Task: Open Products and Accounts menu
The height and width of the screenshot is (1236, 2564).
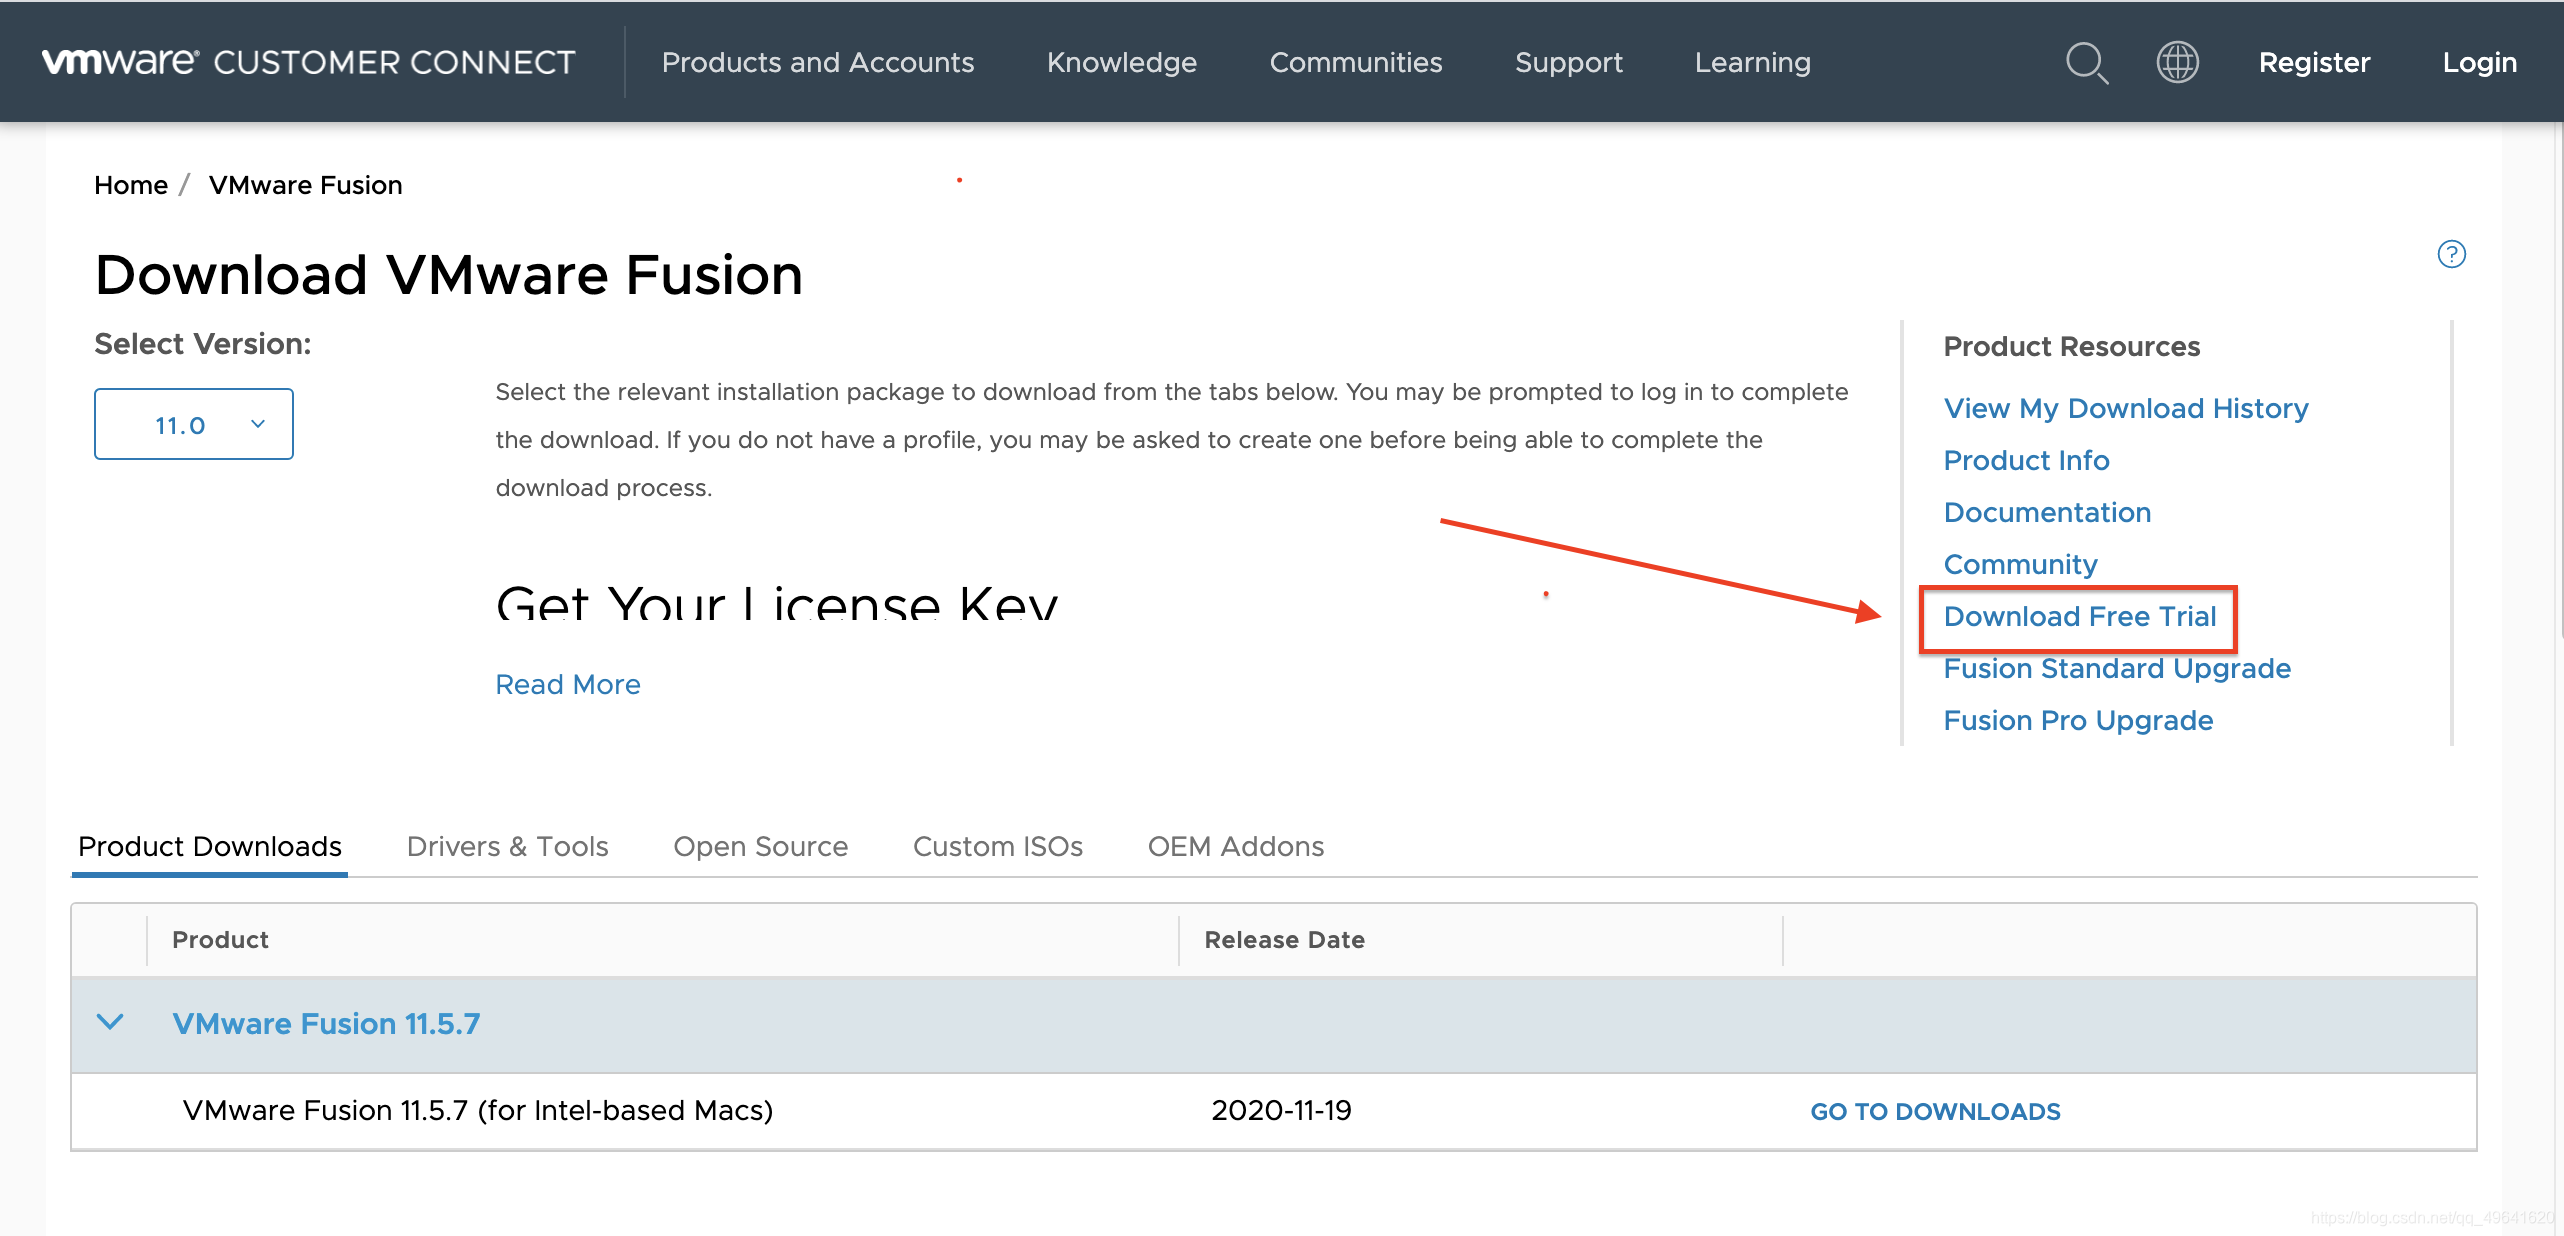Action: 817,62
